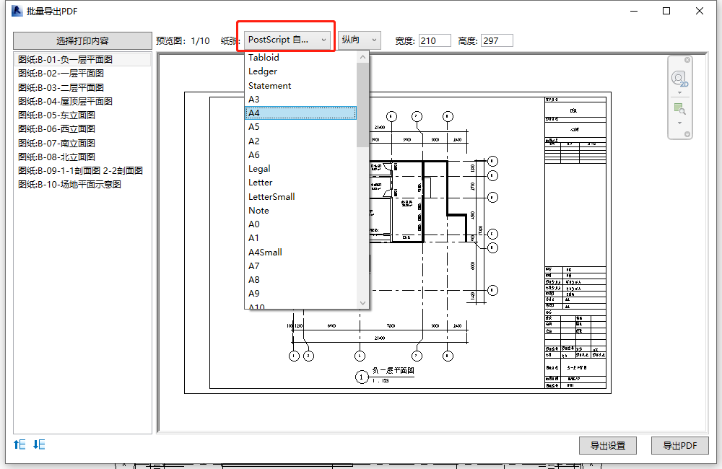722x469 pixels.
Task: Click the 2D steering wheel navigation icon
Action: [679, 79]
